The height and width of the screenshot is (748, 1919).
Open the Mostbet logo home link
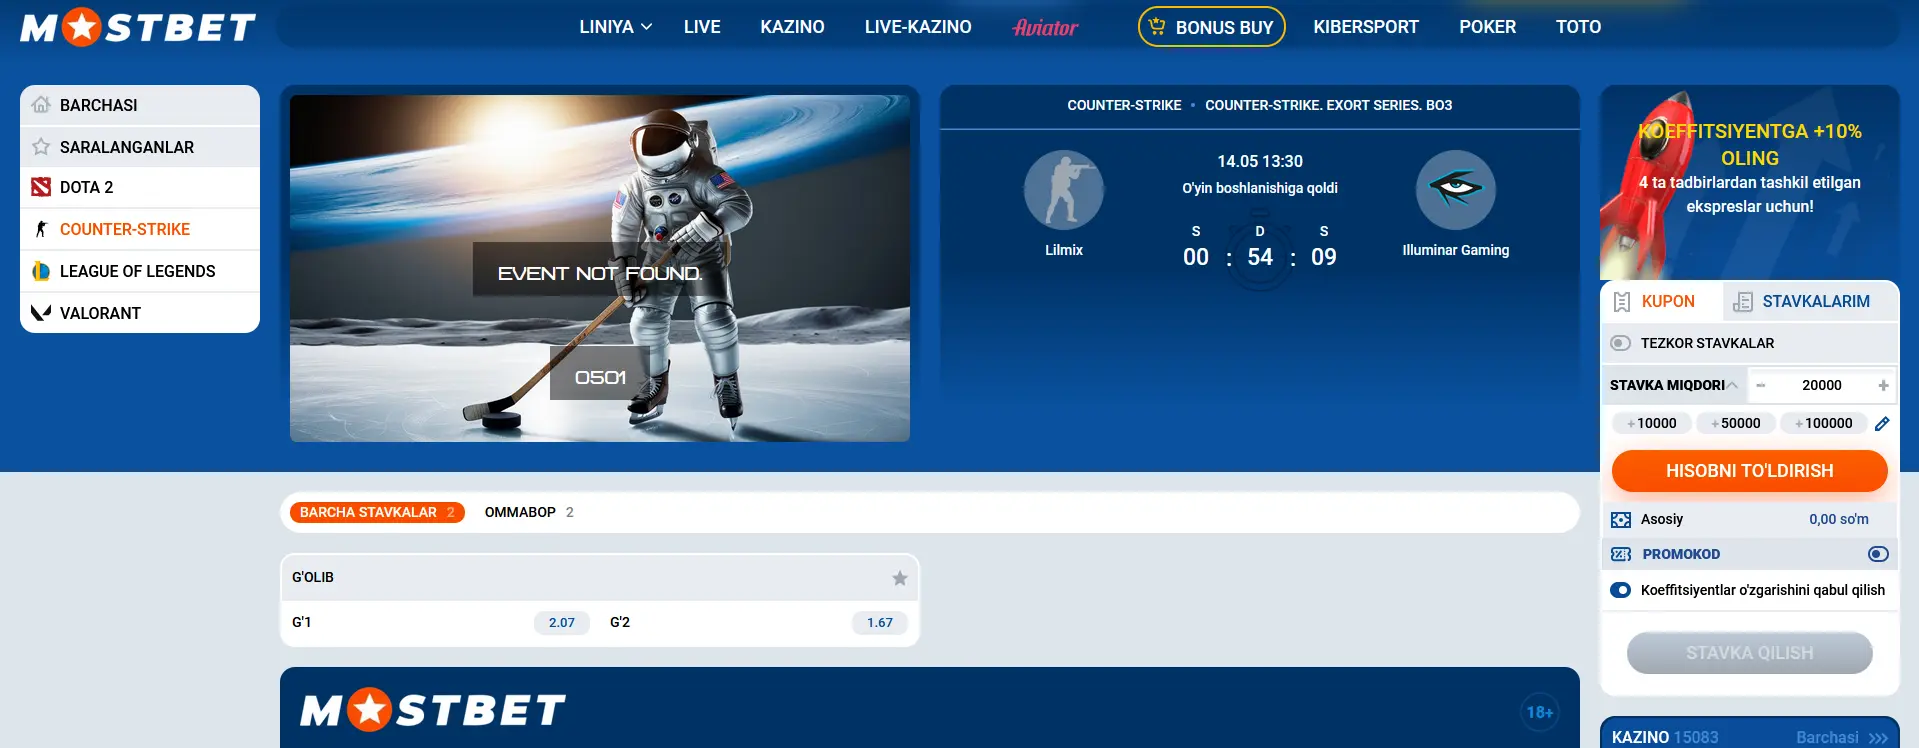pos(138,27)
